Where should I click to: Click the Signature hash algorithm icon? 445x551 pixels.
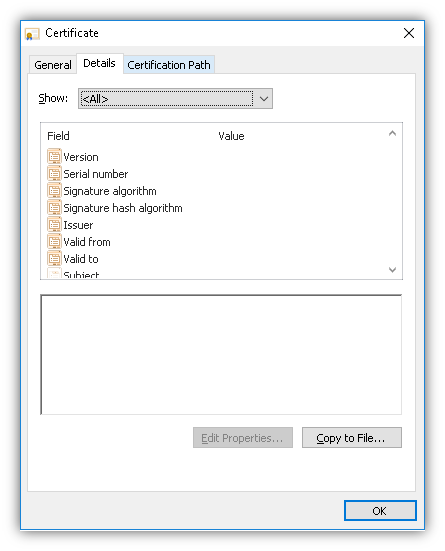click(x=54, y=207)
